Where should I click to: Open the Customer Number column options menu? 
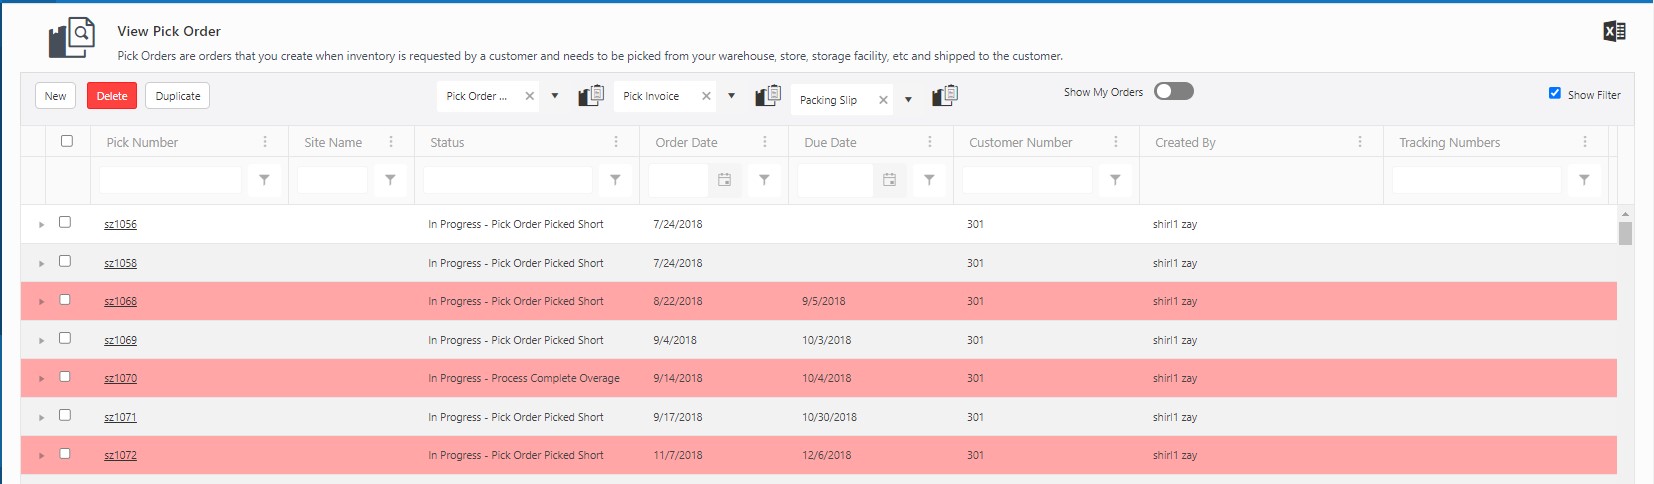(x=1116, y=142)
